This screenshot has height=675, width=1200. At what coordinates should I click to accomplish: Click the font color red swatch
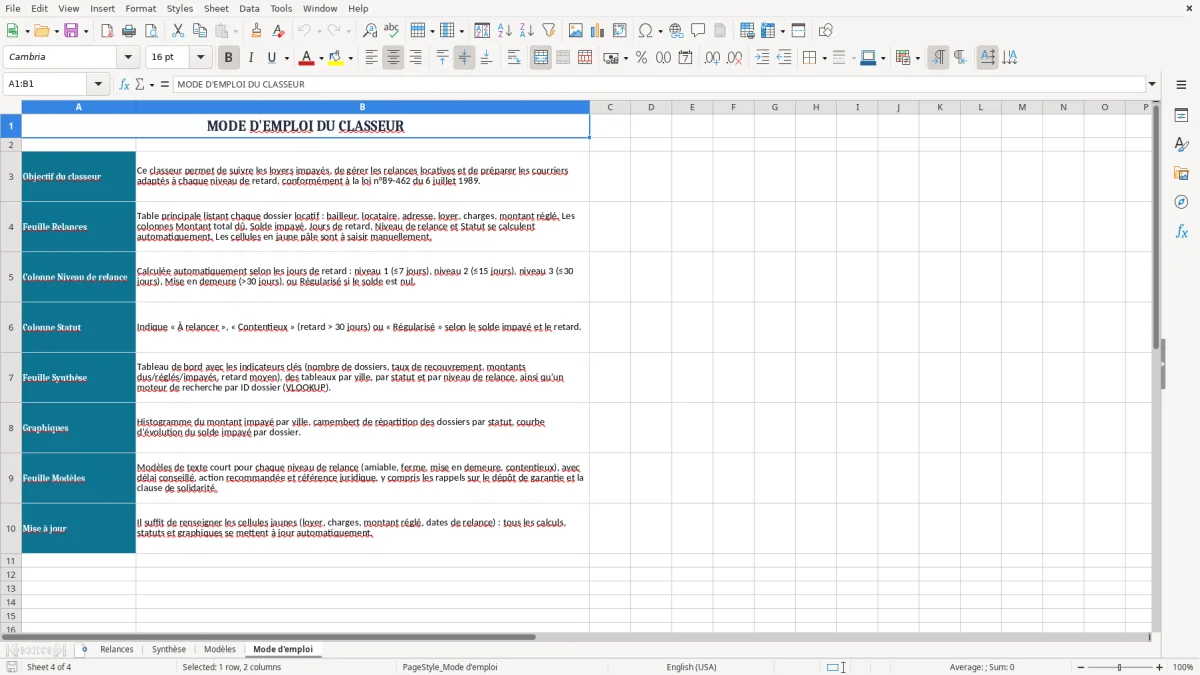(305, 58)
